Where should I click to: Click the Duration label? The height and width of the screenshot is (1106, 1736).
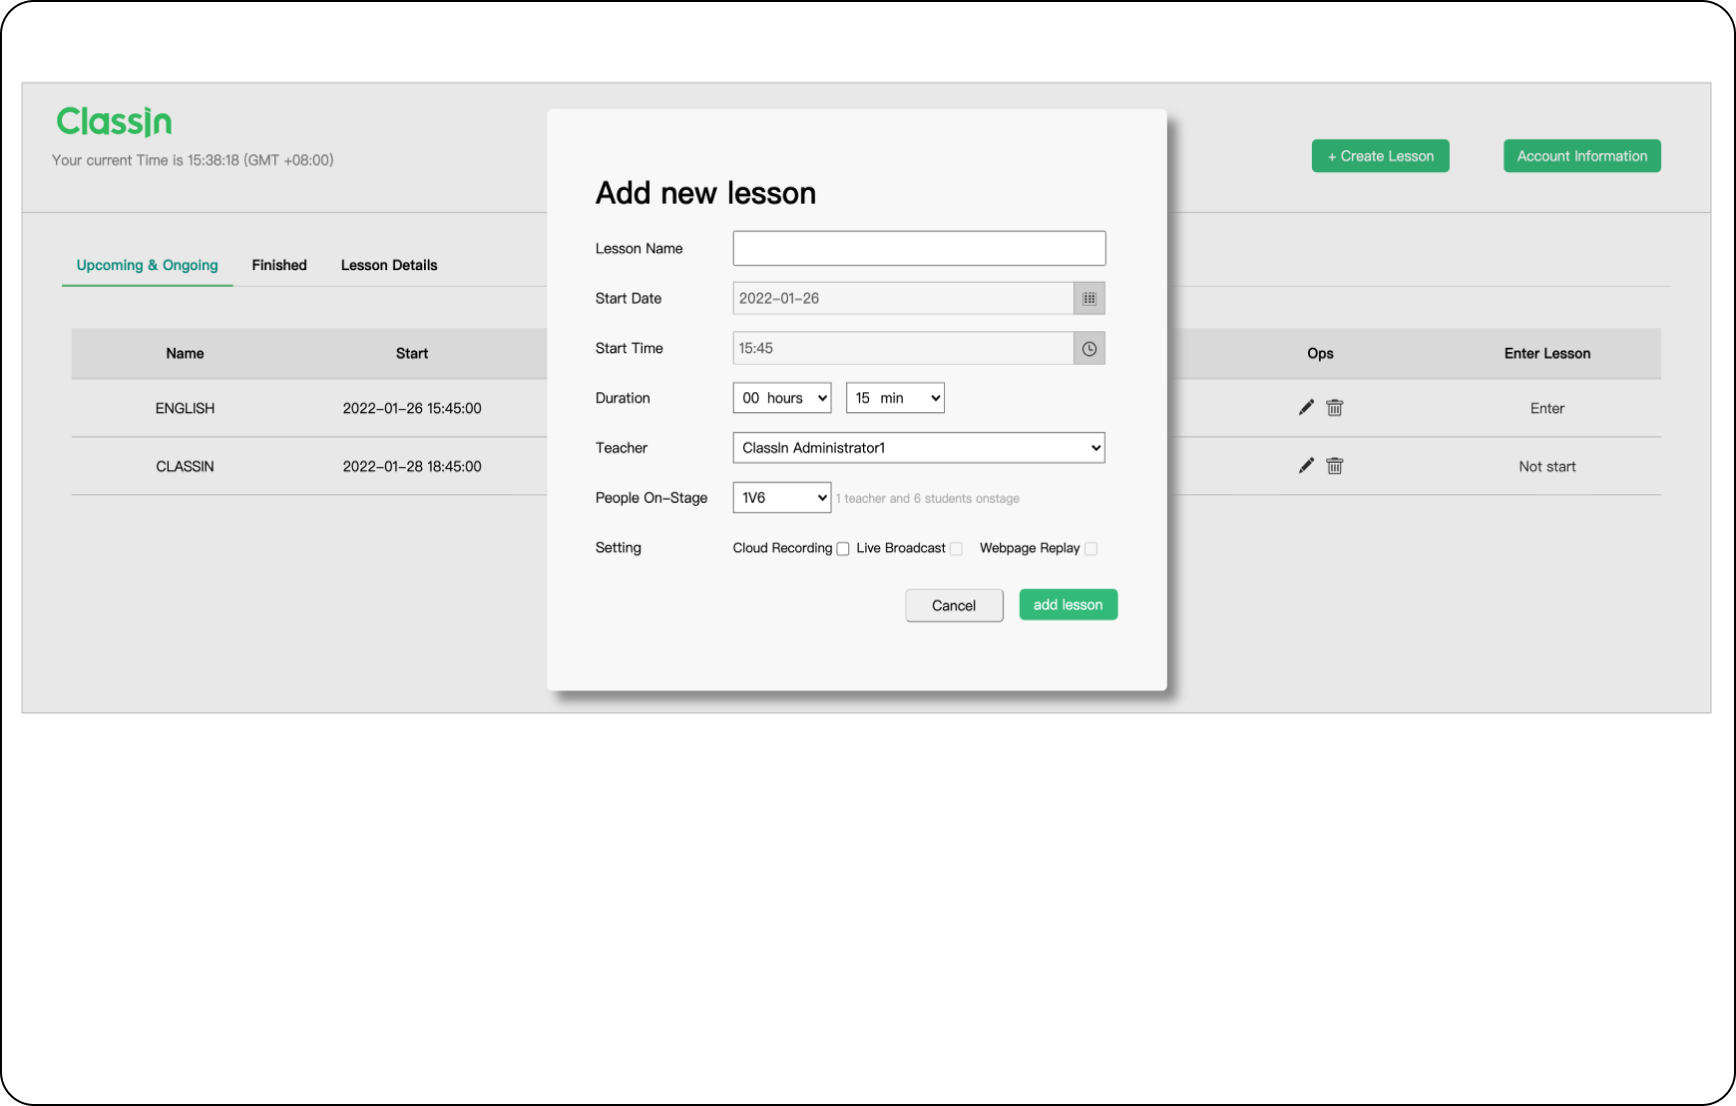click(x=623, y=398)
